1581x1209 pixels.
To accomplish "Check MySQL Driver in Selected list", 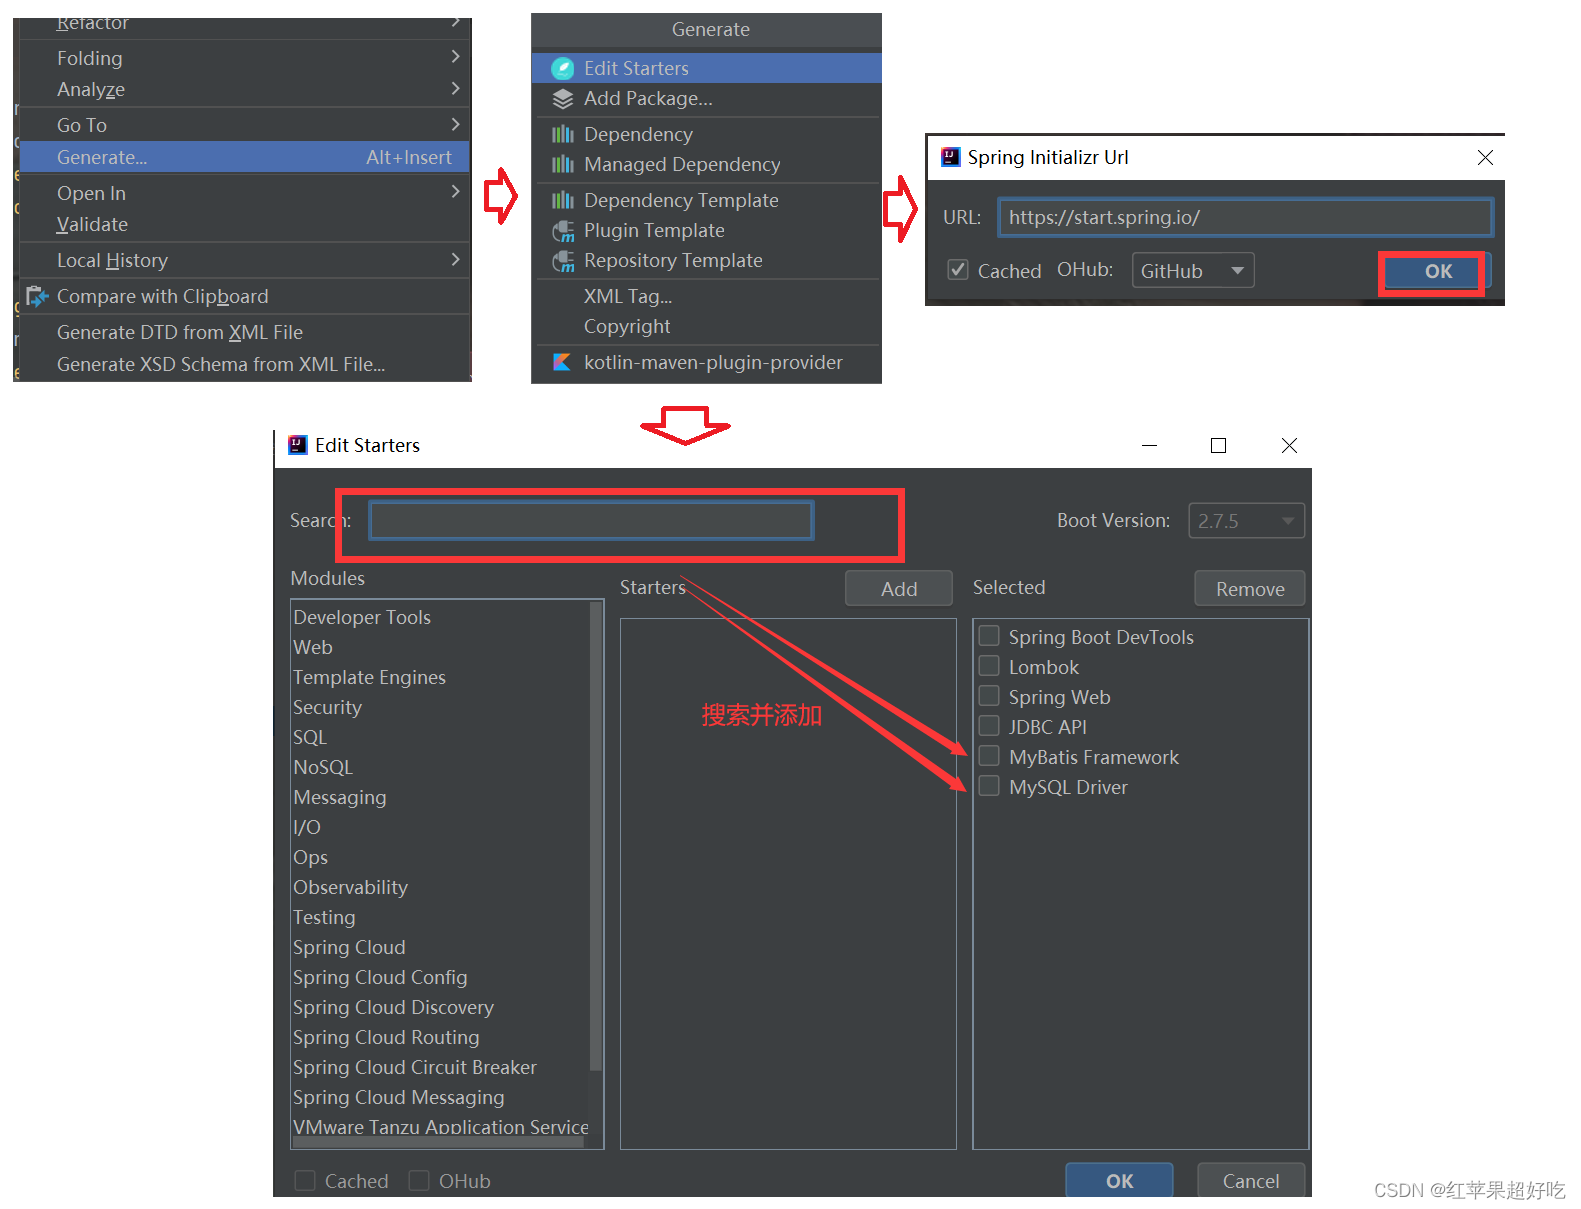I will [989, 786].
